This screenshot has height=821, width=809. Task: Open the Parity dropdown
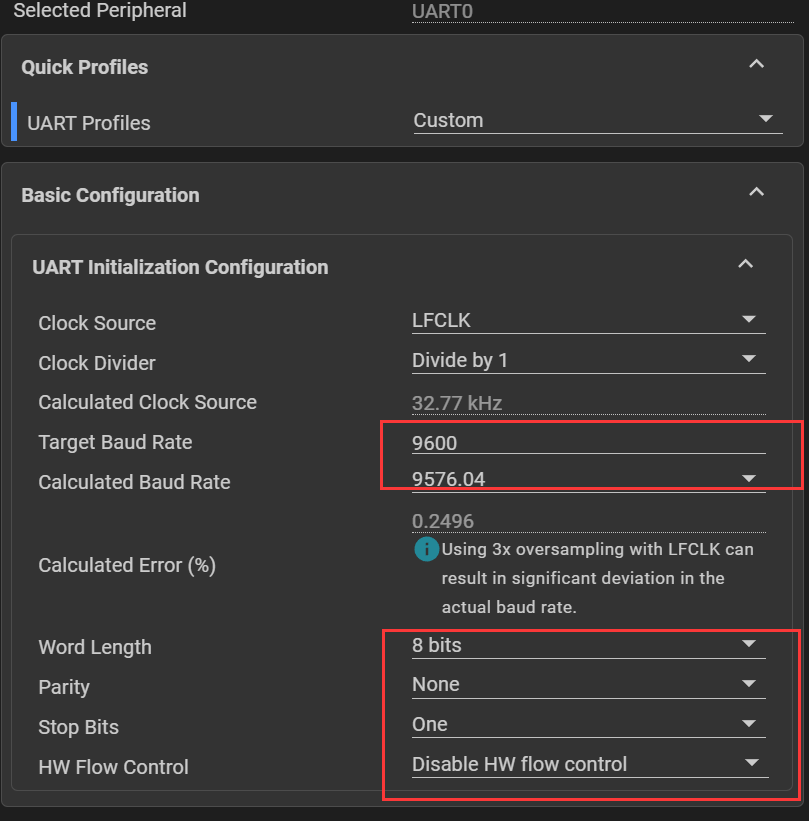coord(588,685)
